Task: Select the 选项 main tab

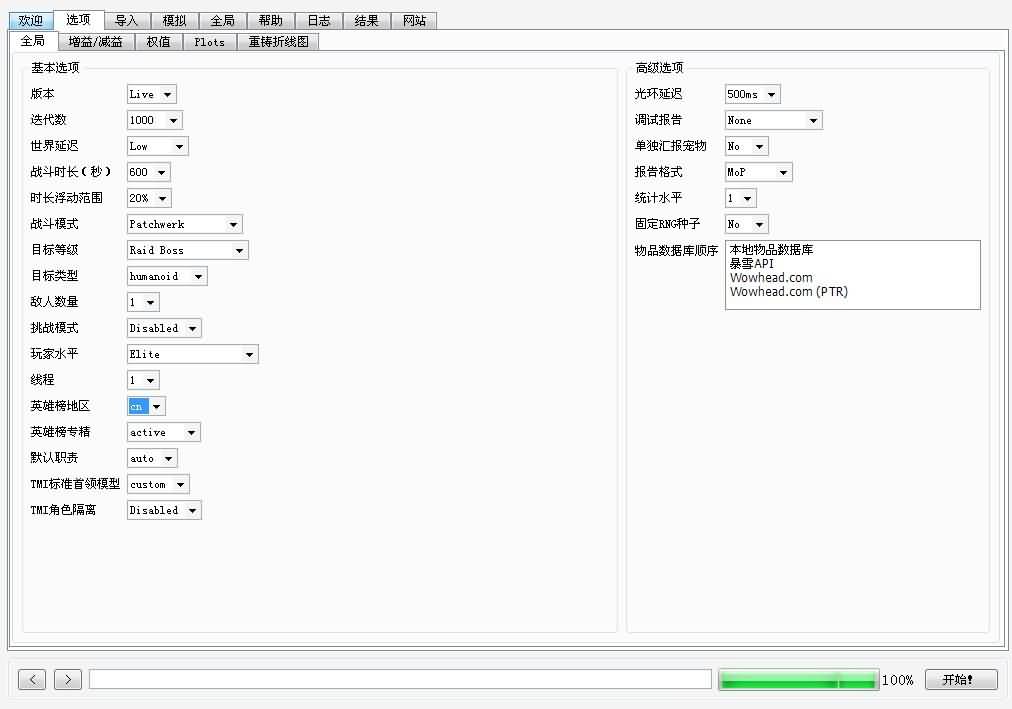Action: coord(78,20)
